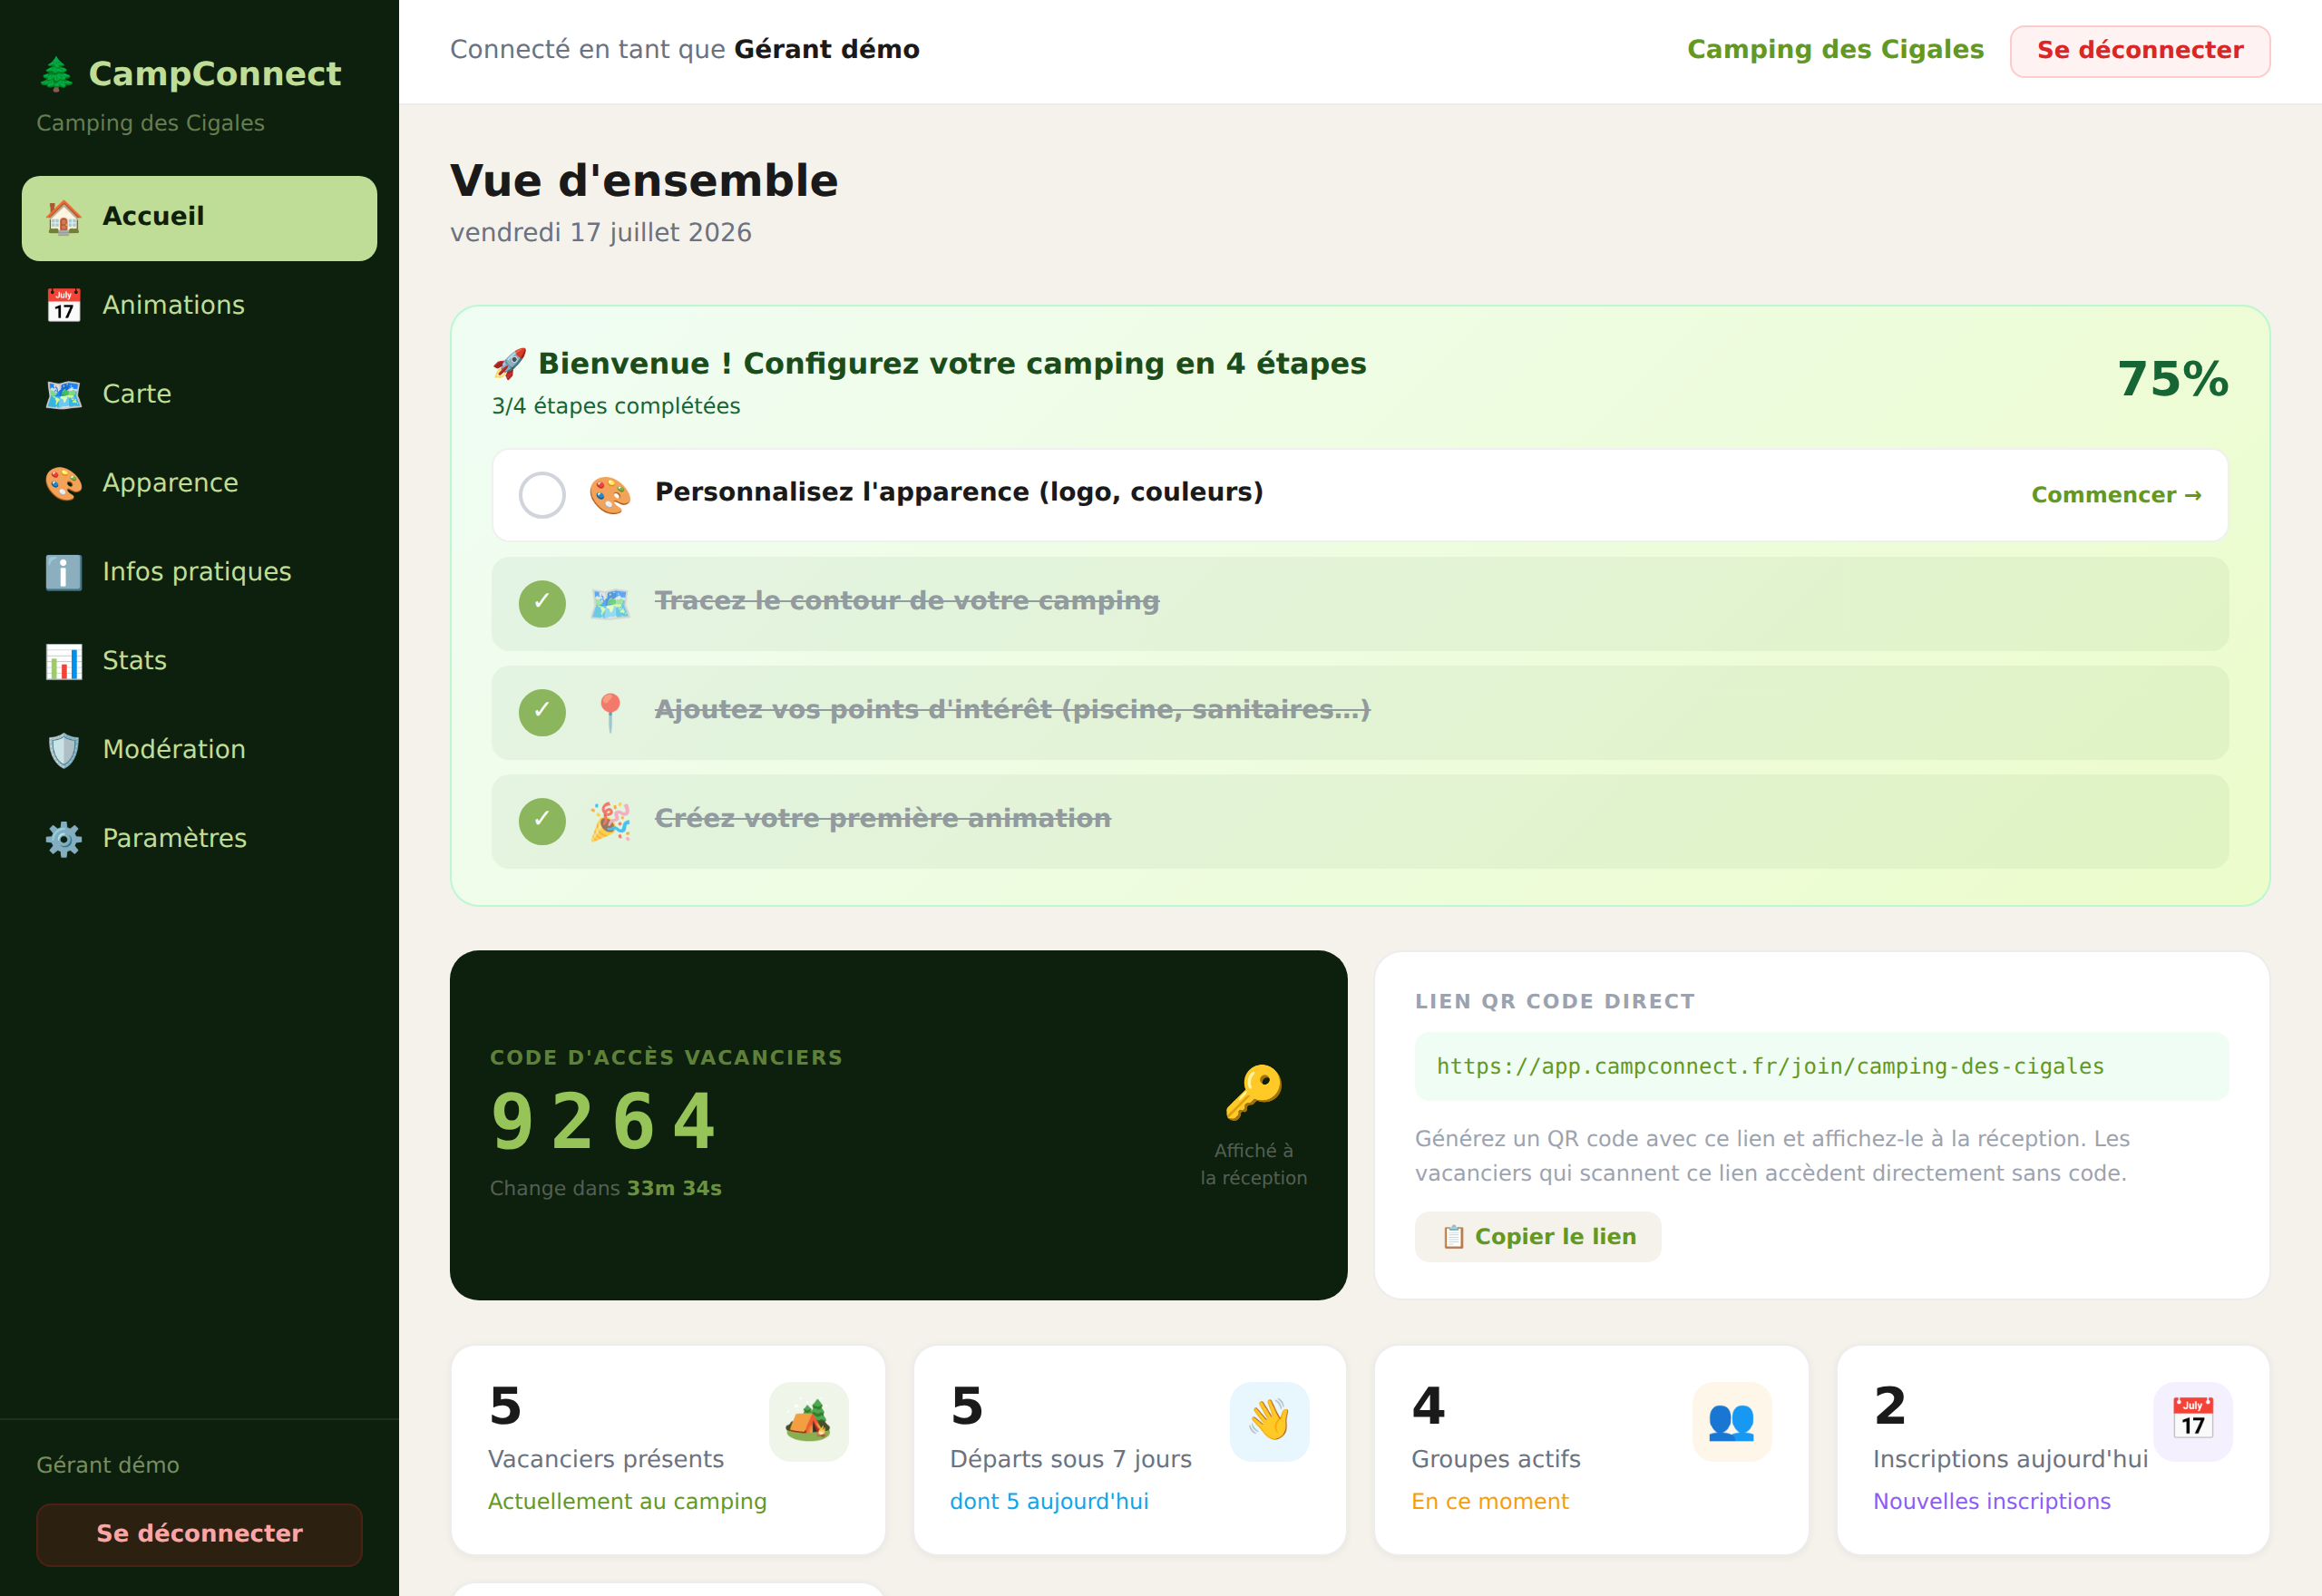Click Se déconnecter in the top bar
2322x1596 pixels.
(x=2140, y=51)
